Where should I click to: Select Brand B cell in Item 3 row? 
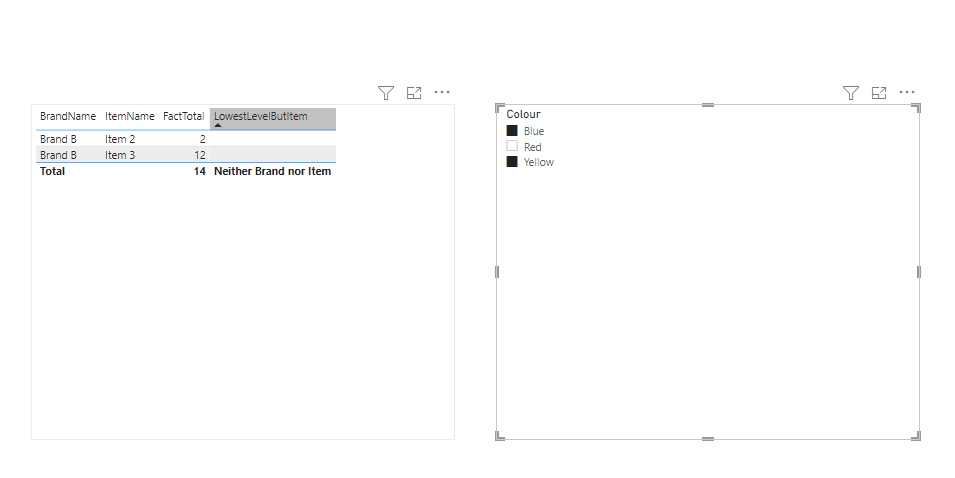coord(58,155)
